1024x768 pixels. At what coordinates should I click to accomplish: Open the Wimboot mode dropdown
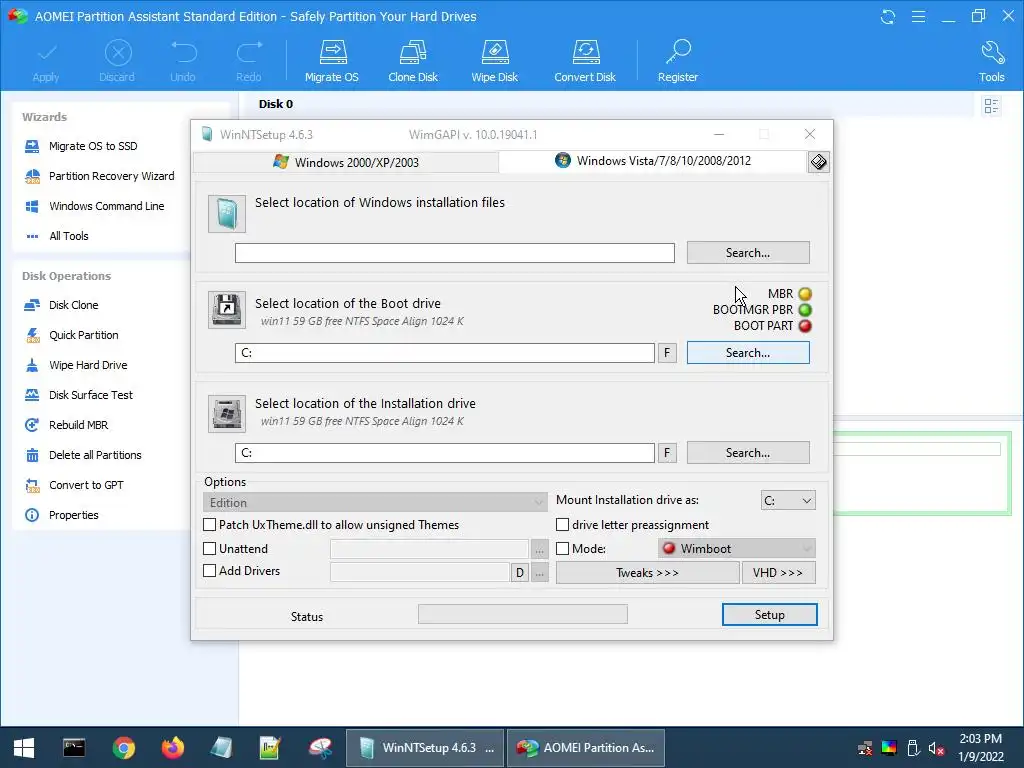point(737,549)
